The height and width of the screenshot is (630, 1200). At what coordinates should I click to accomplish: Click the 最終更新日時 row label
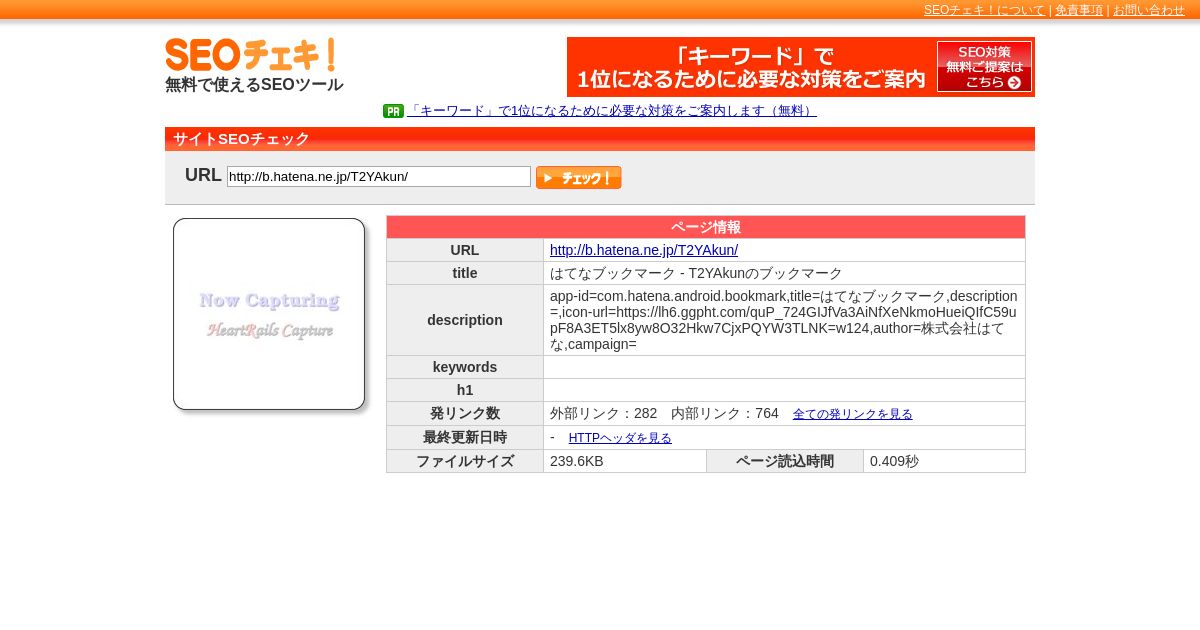click(465, 437)
